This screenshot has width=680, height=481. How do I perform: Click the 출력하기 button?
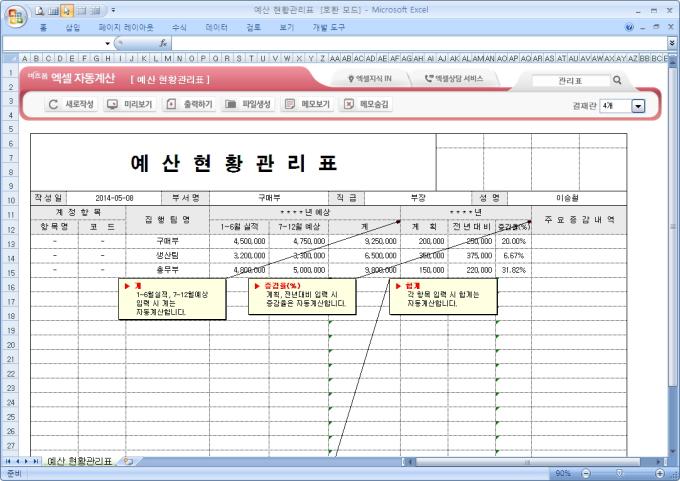(x=190, y=104)
